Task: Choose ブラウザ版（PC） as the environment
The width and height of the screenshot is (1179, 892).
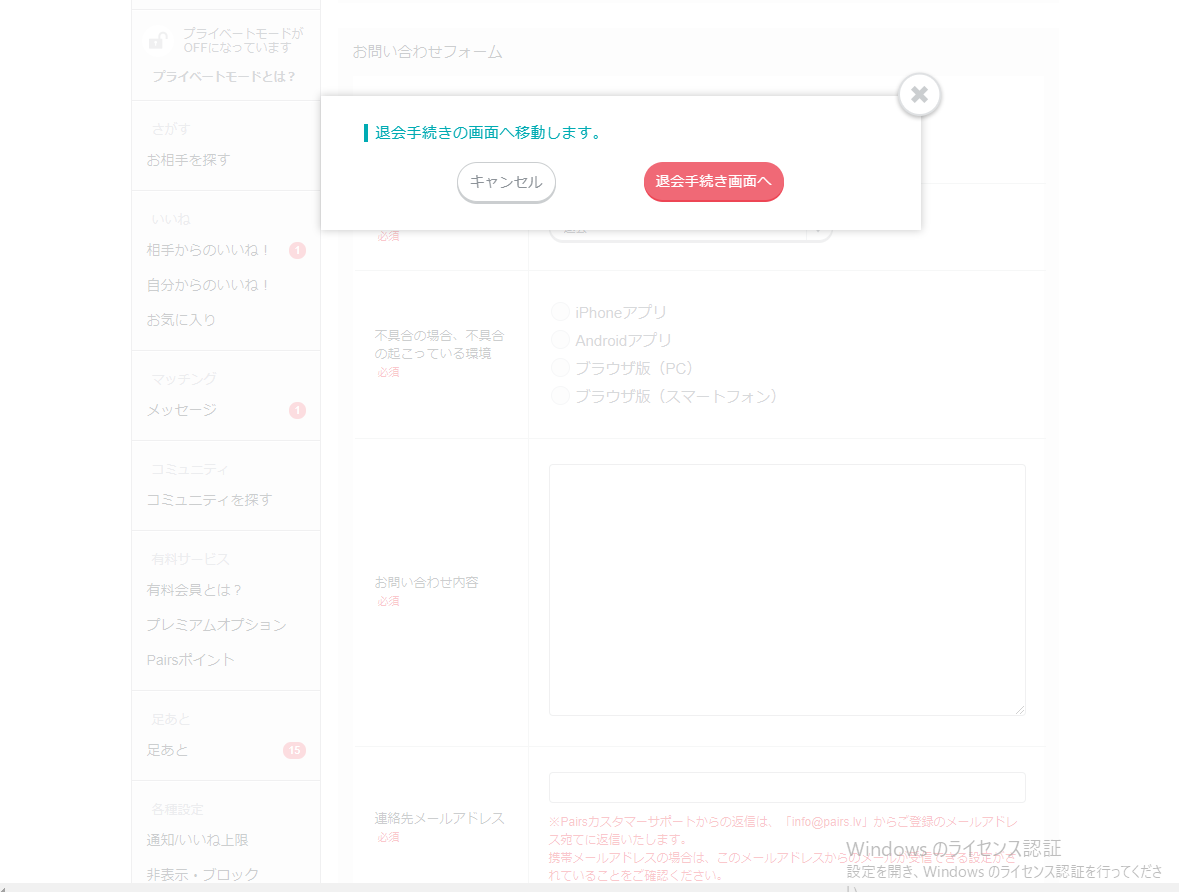Action: pyautogui.click(x=560, y=367)
